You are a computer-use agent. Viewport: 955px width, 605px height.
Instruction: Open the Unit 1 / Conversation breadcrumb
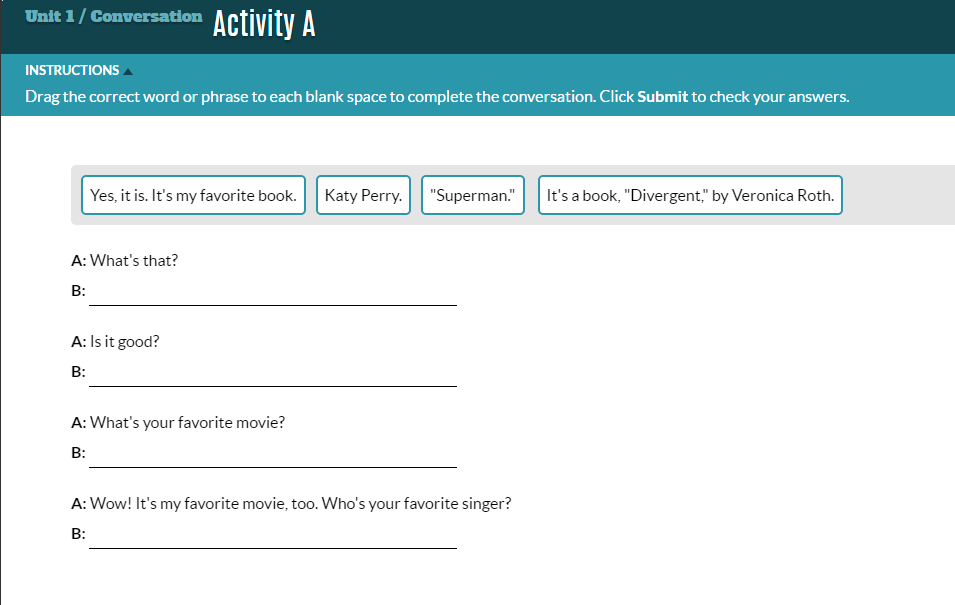coord(113,16)
